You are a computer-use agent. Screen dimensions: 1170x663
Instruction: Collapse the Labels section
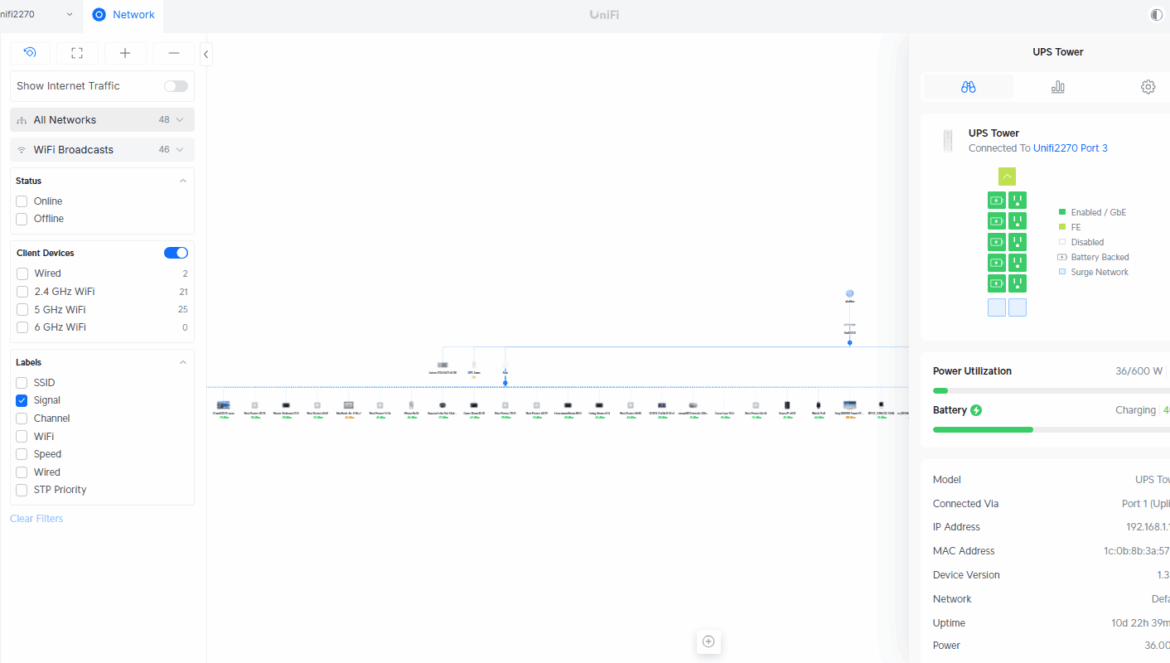(182, 362)
